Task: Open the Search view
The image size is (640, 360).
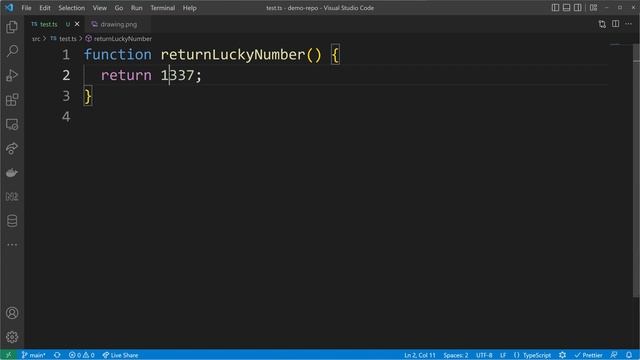Action: tap(12, 51)
